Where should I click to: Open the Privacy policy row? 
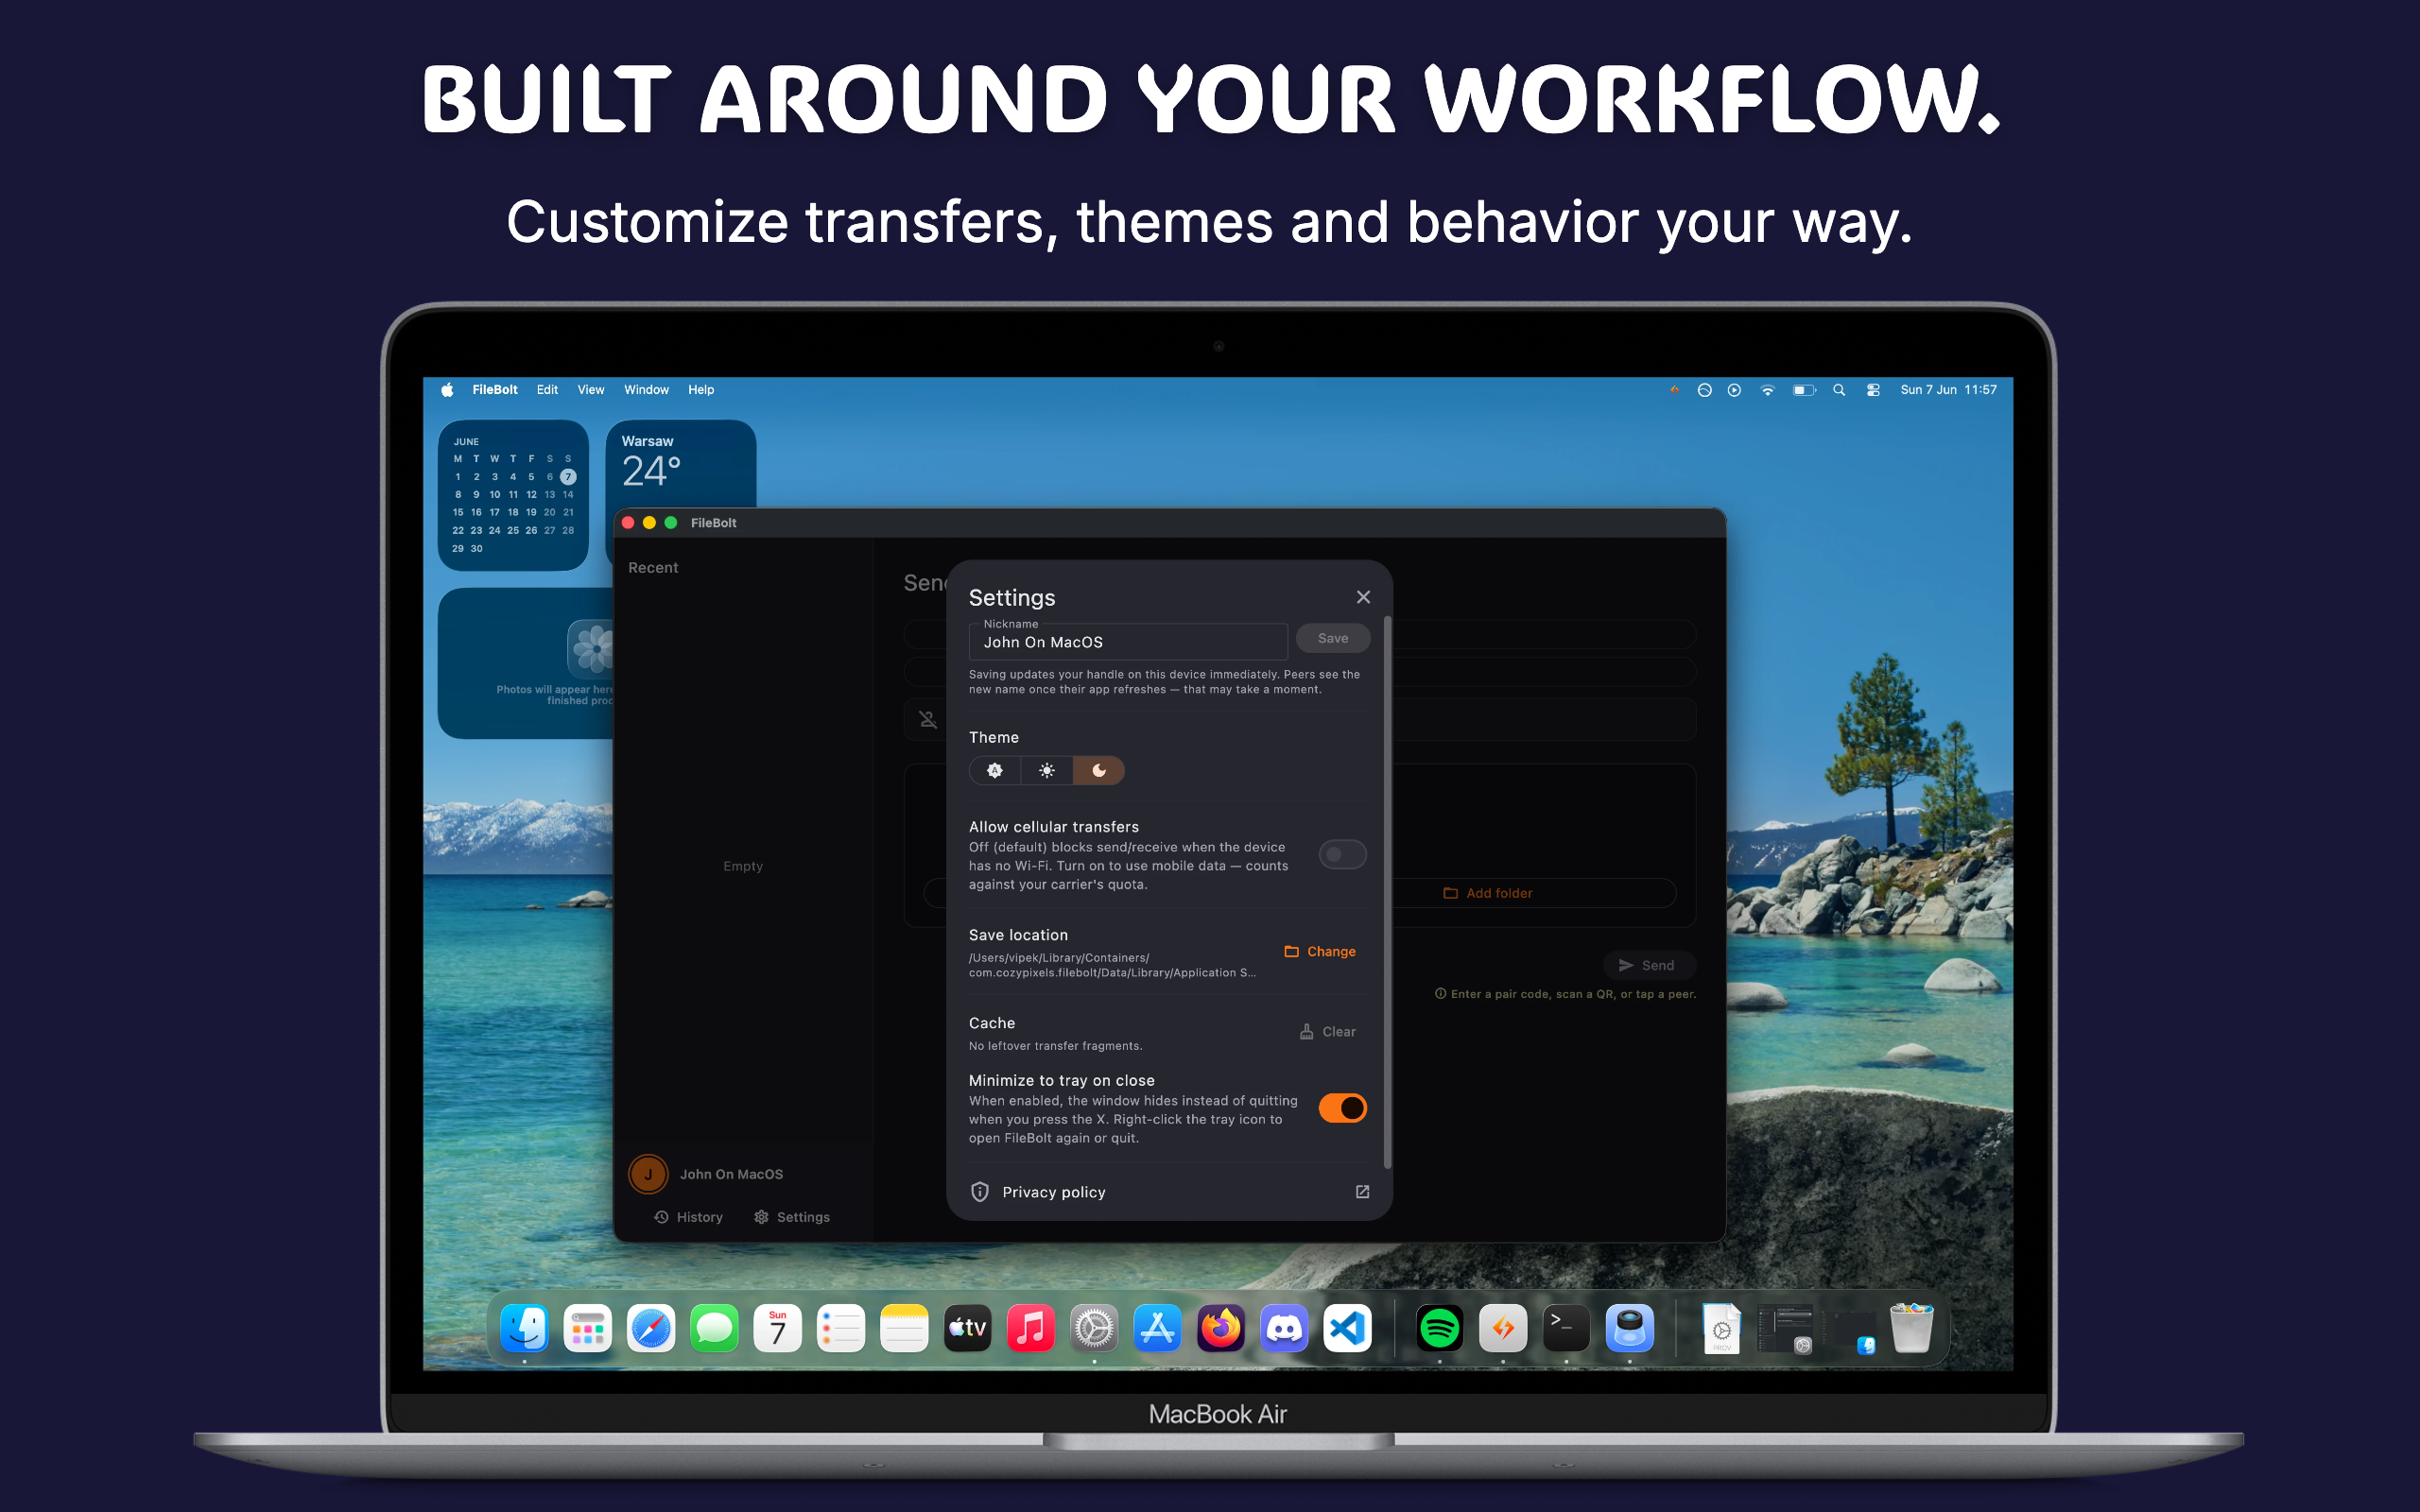click(x=1169, y=1192)
